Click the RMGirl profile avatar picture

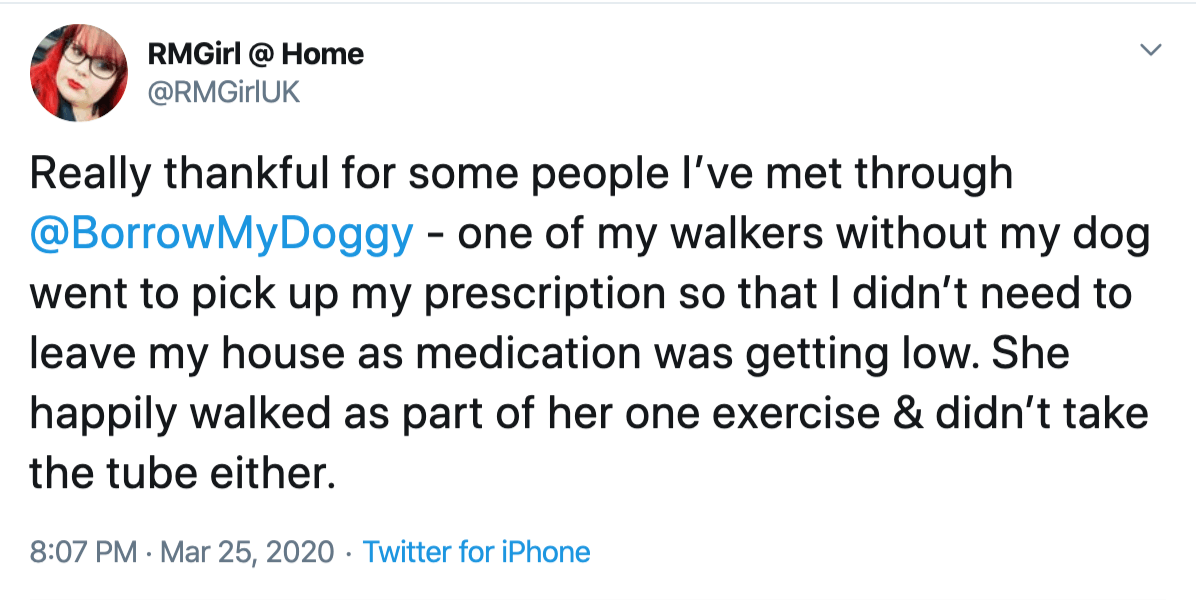(79, 72)
